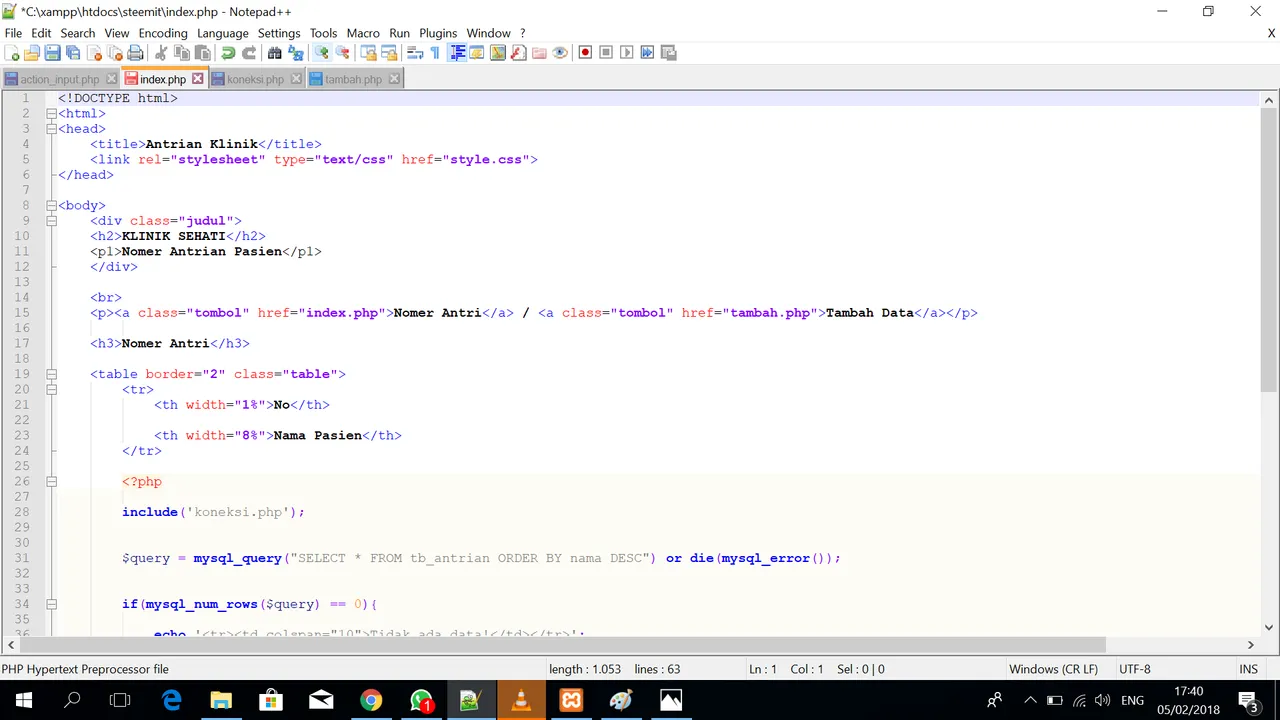The height and width of the screenshot is (720, 1280).
Task: Toggle the file monitoring eye icon
Action: coord(560,53)
